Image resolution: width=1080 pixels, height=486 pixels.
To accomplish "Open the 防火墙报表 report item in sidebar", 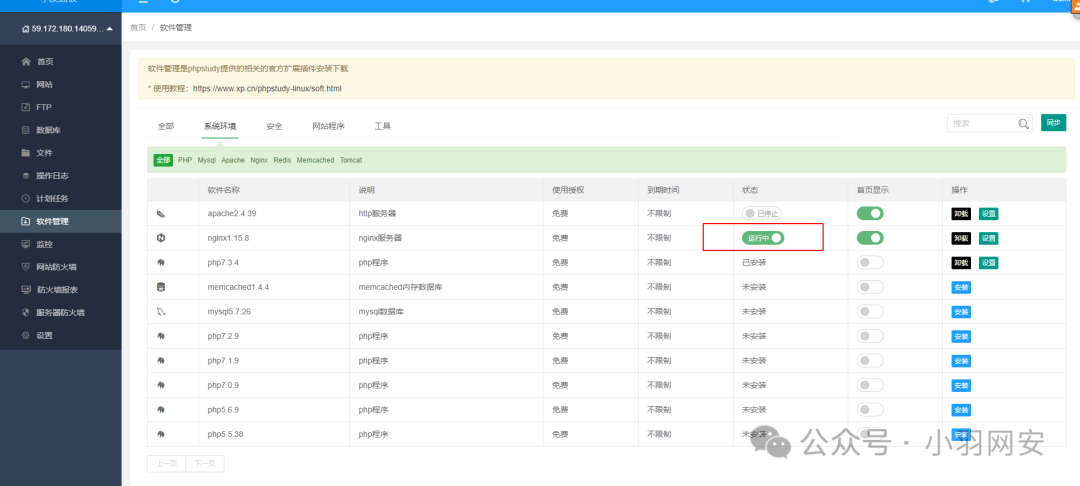I will pos(61,290).
